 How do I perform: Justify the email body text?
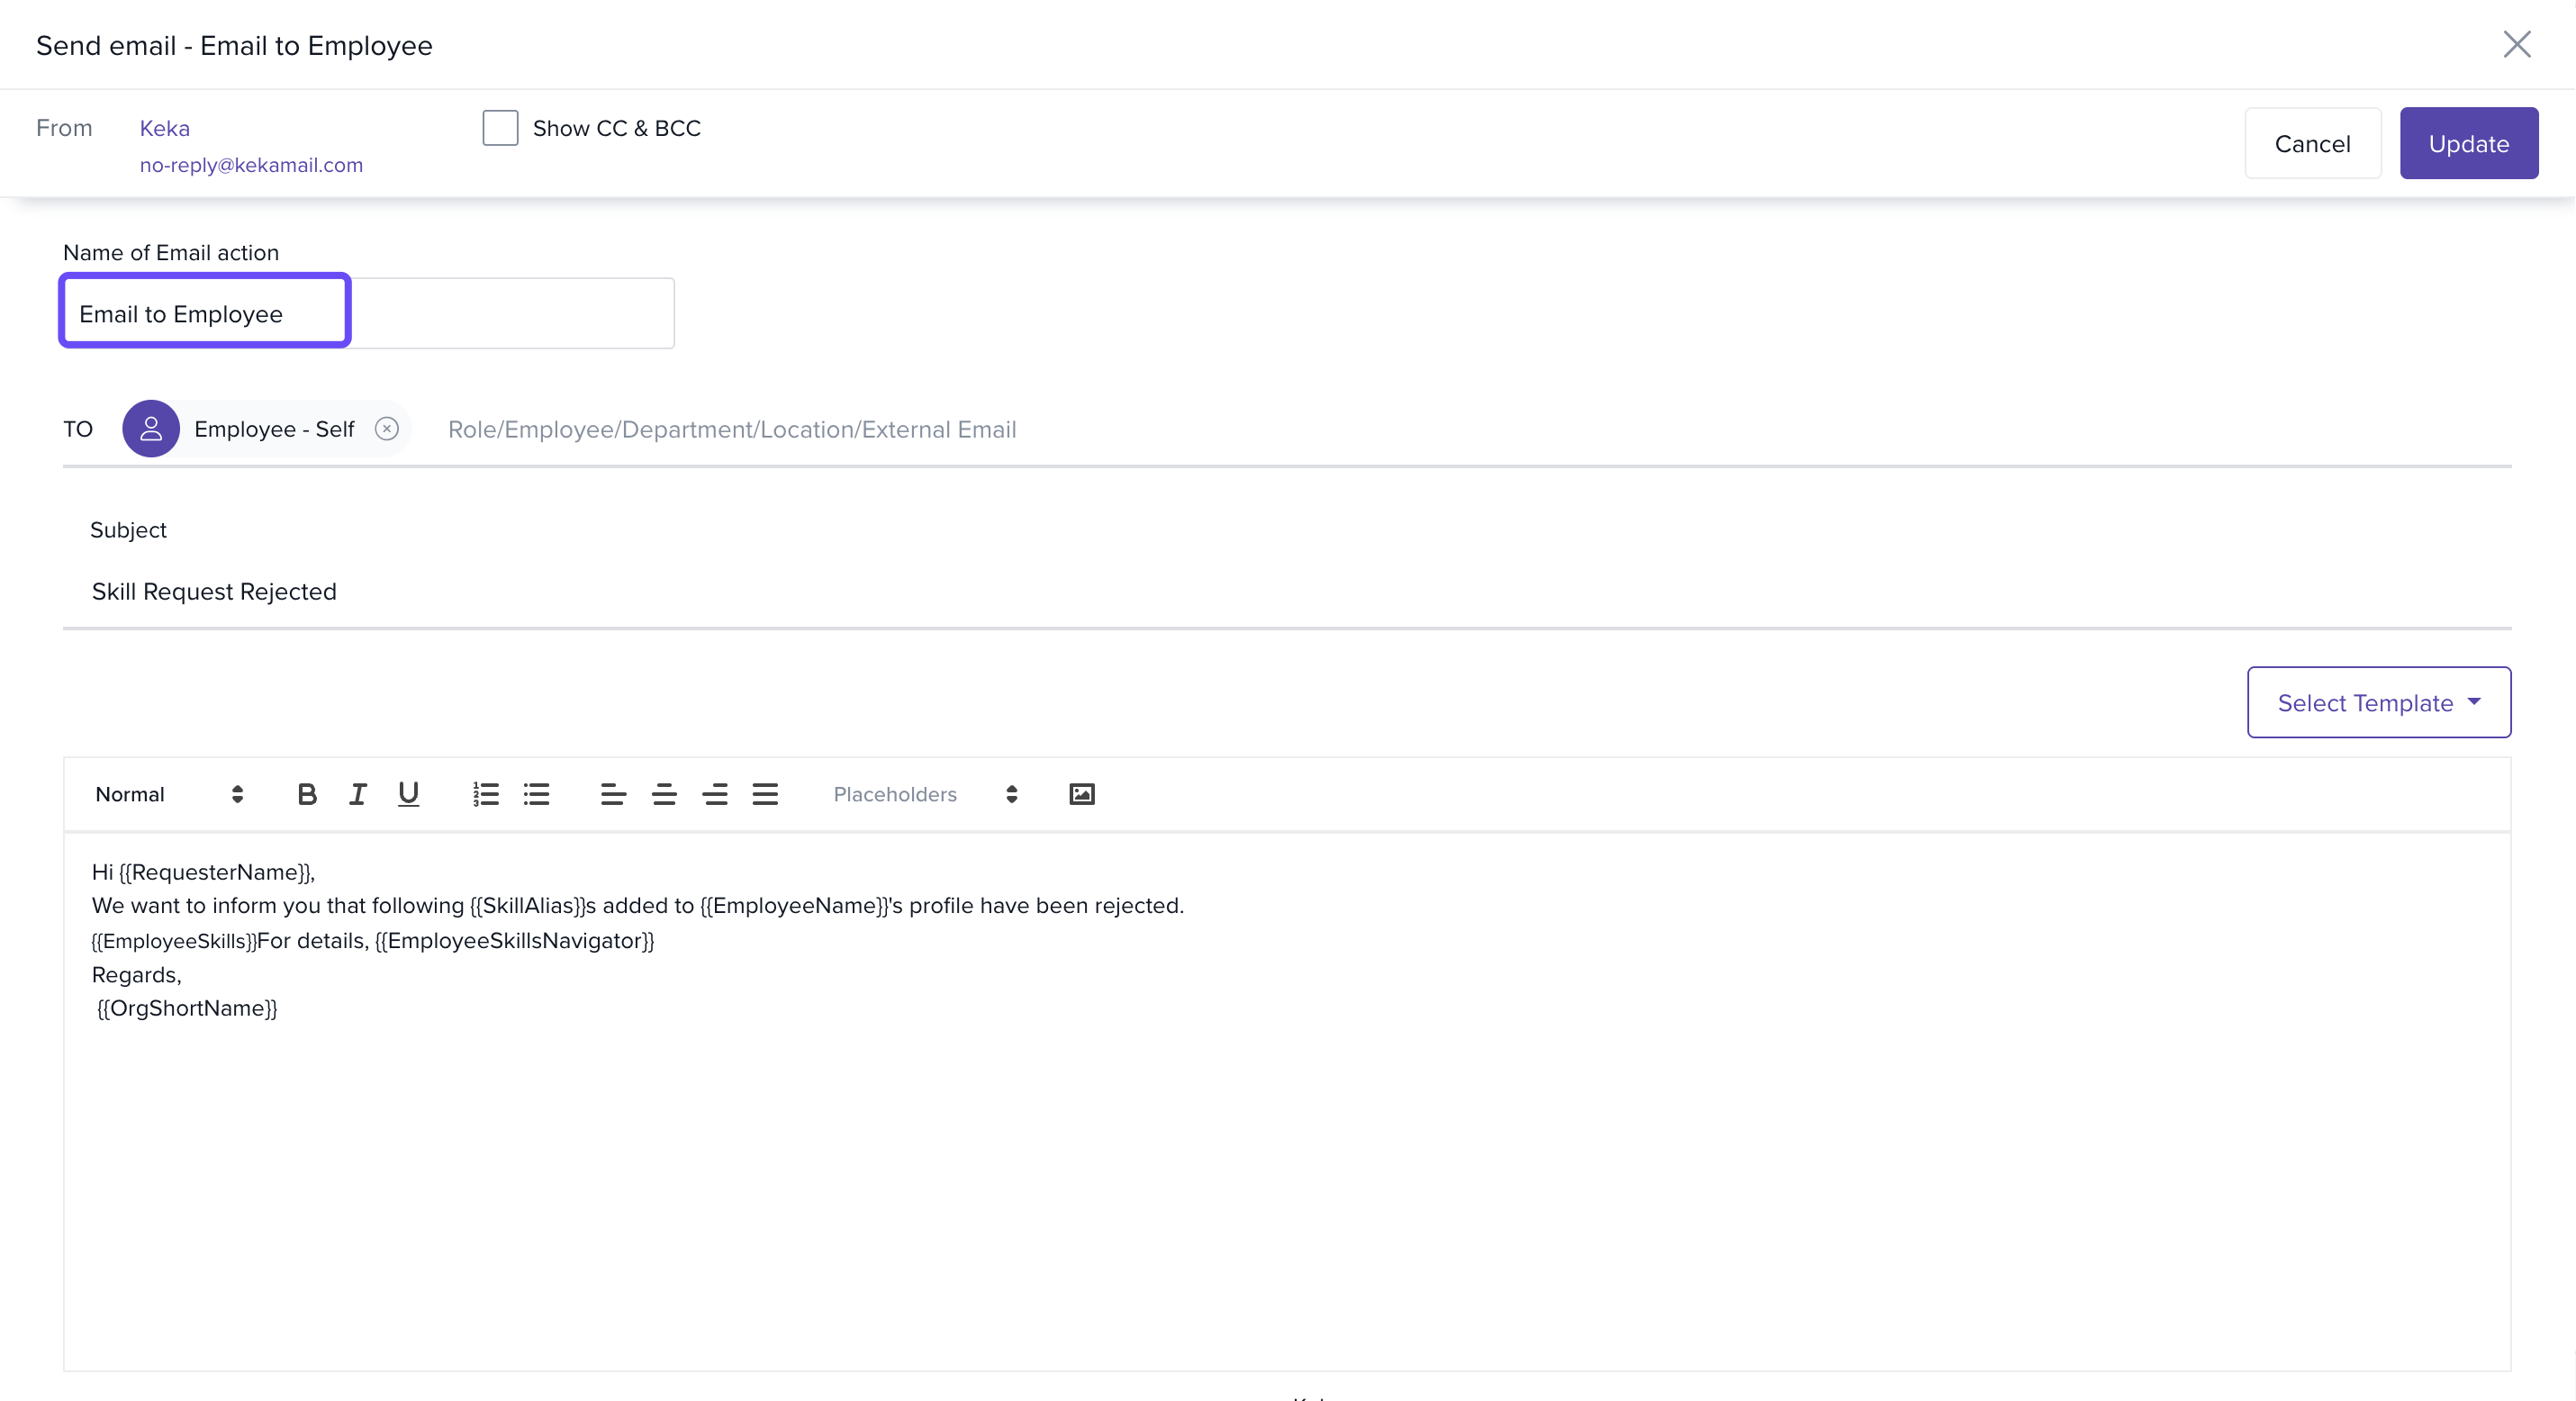coord(765,794)
